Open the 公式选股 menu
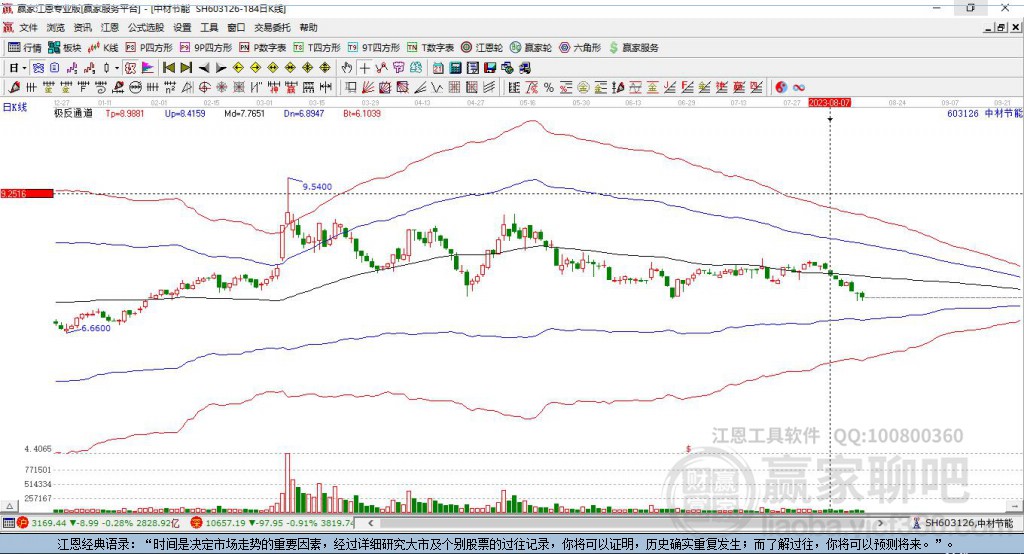This screenshot has width=1024, height=554. 146,27
